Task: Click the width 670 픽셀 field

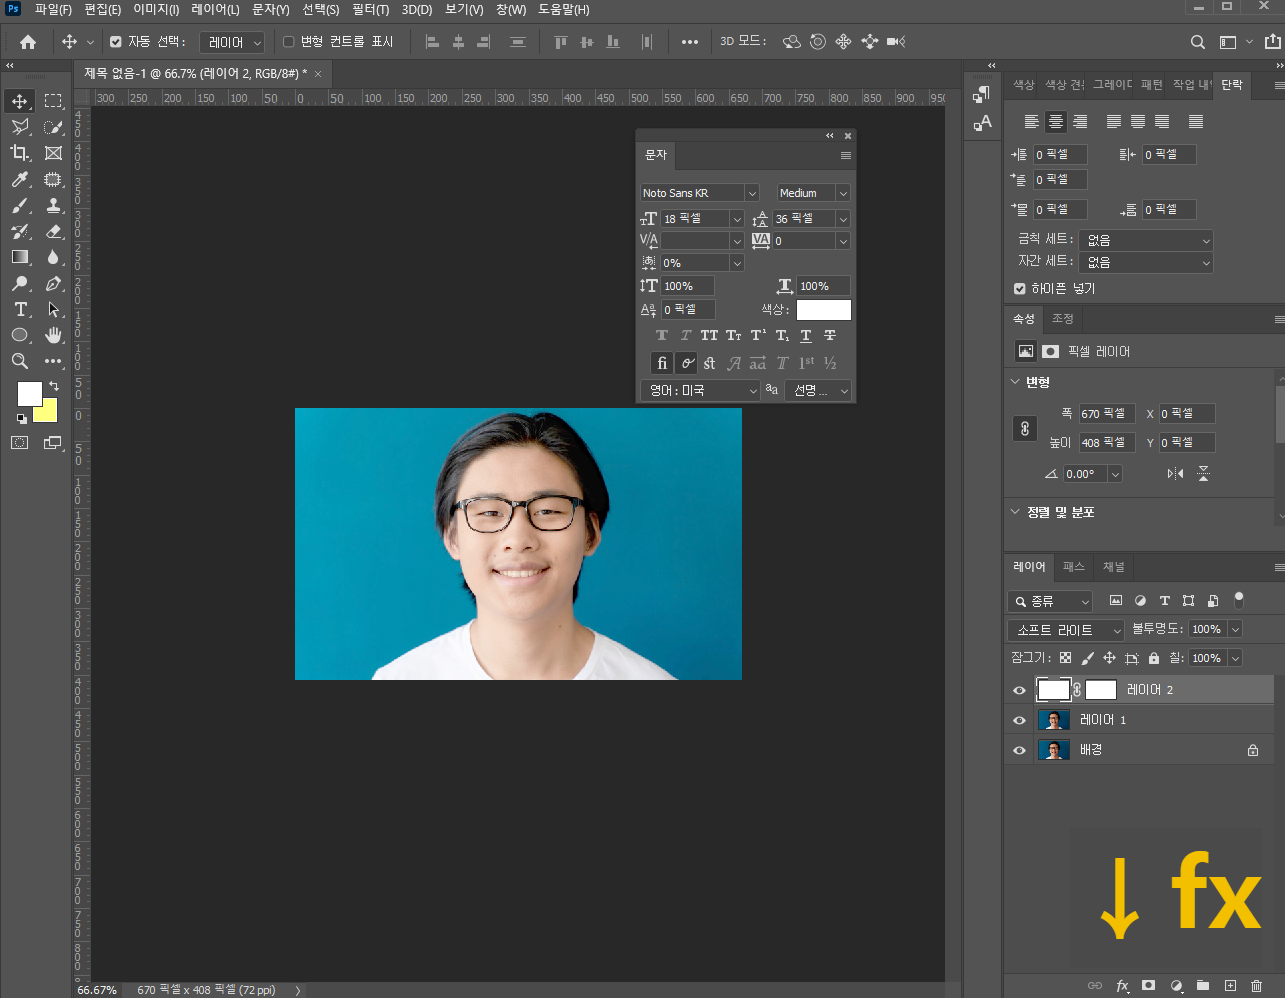Action: click(x=1105, y=413)
